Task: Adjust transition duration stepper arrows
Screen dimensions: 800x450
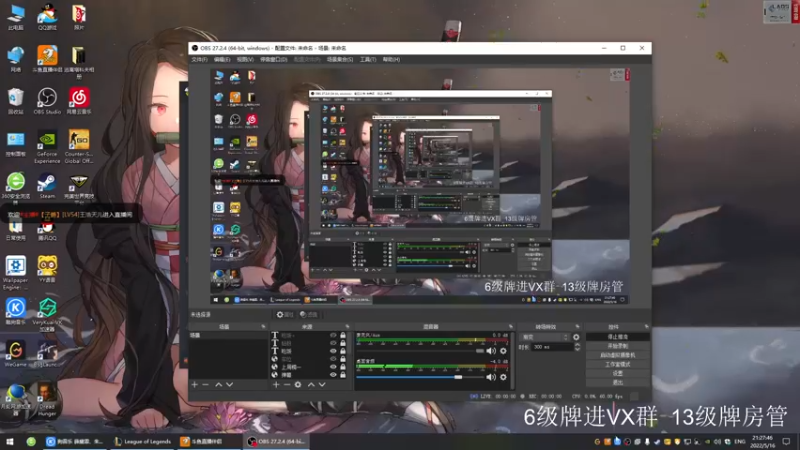Action: tap(577, 347)
